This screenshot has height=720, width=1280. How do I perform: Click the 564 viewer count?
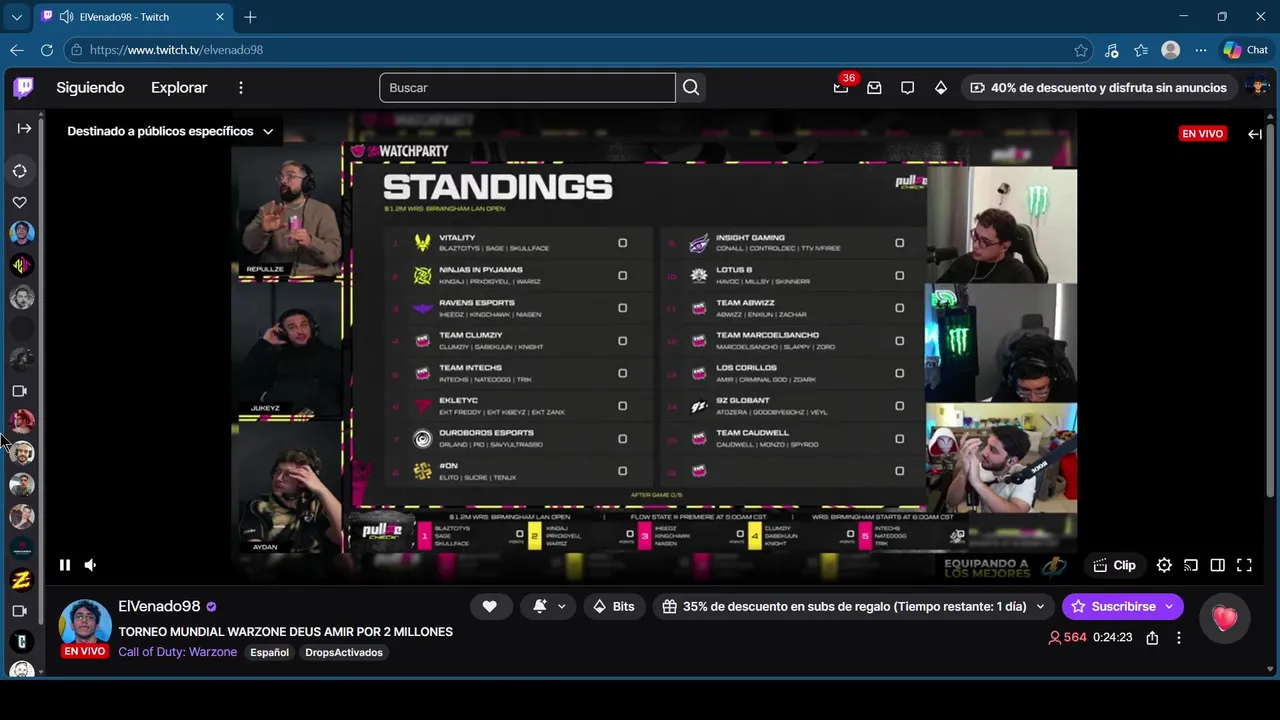click(1067, 637)
